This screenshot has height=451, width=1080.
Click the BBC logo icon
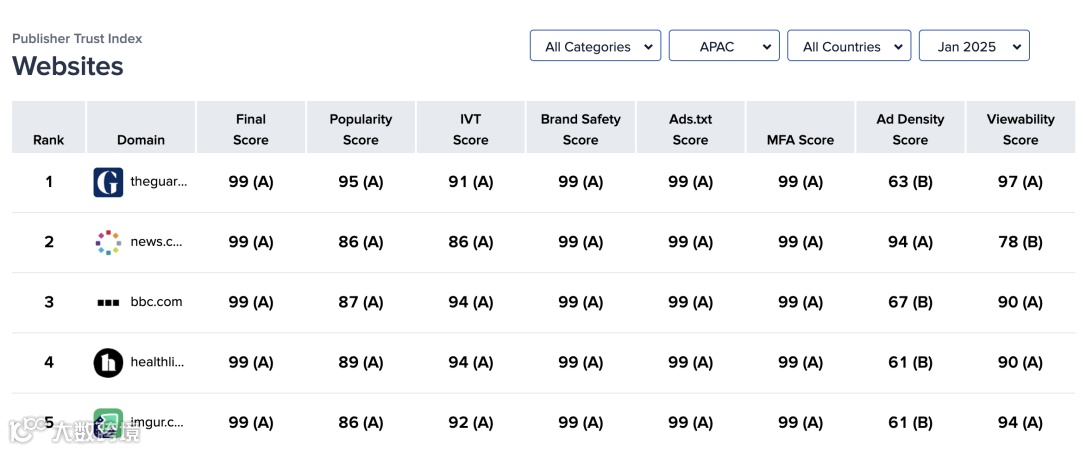pyautogui.click(x=108, y=302)
